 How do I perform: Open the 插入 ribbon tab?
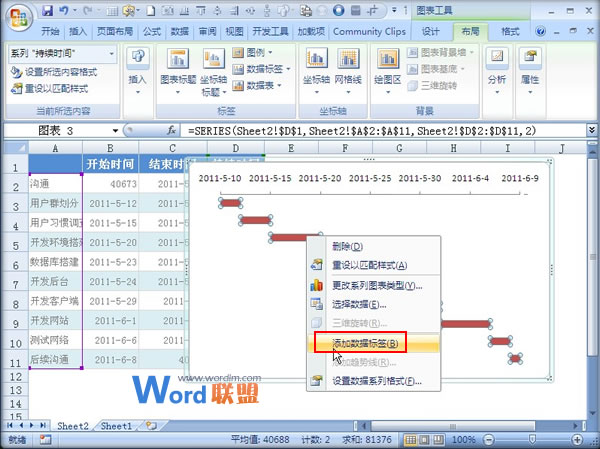click(78, 31)
